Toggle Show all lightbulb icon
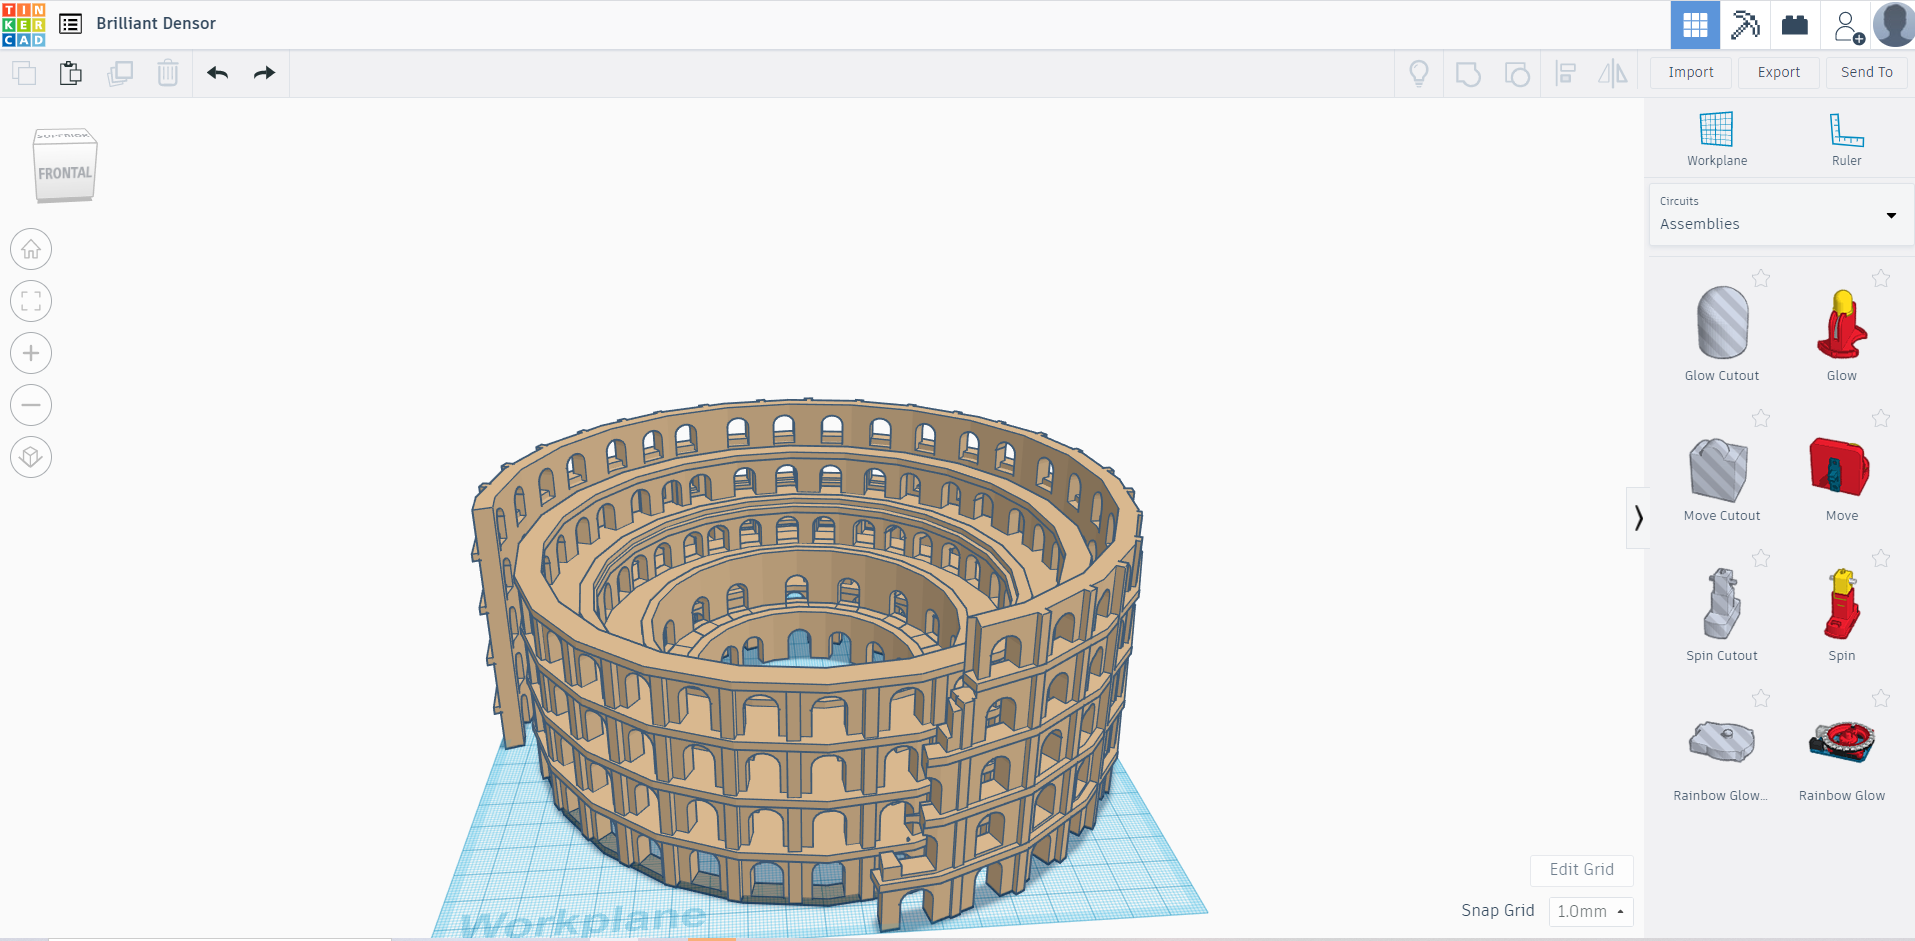Viewport: 1915px width, 941px height. click(x=1419, y=73)
